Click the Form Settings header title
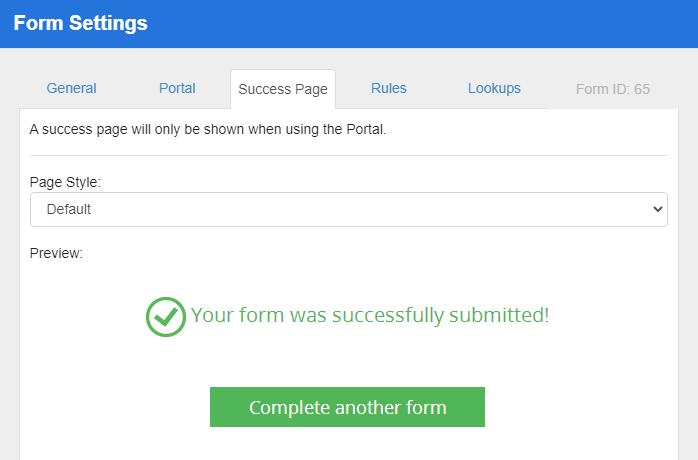 point(80,23)
